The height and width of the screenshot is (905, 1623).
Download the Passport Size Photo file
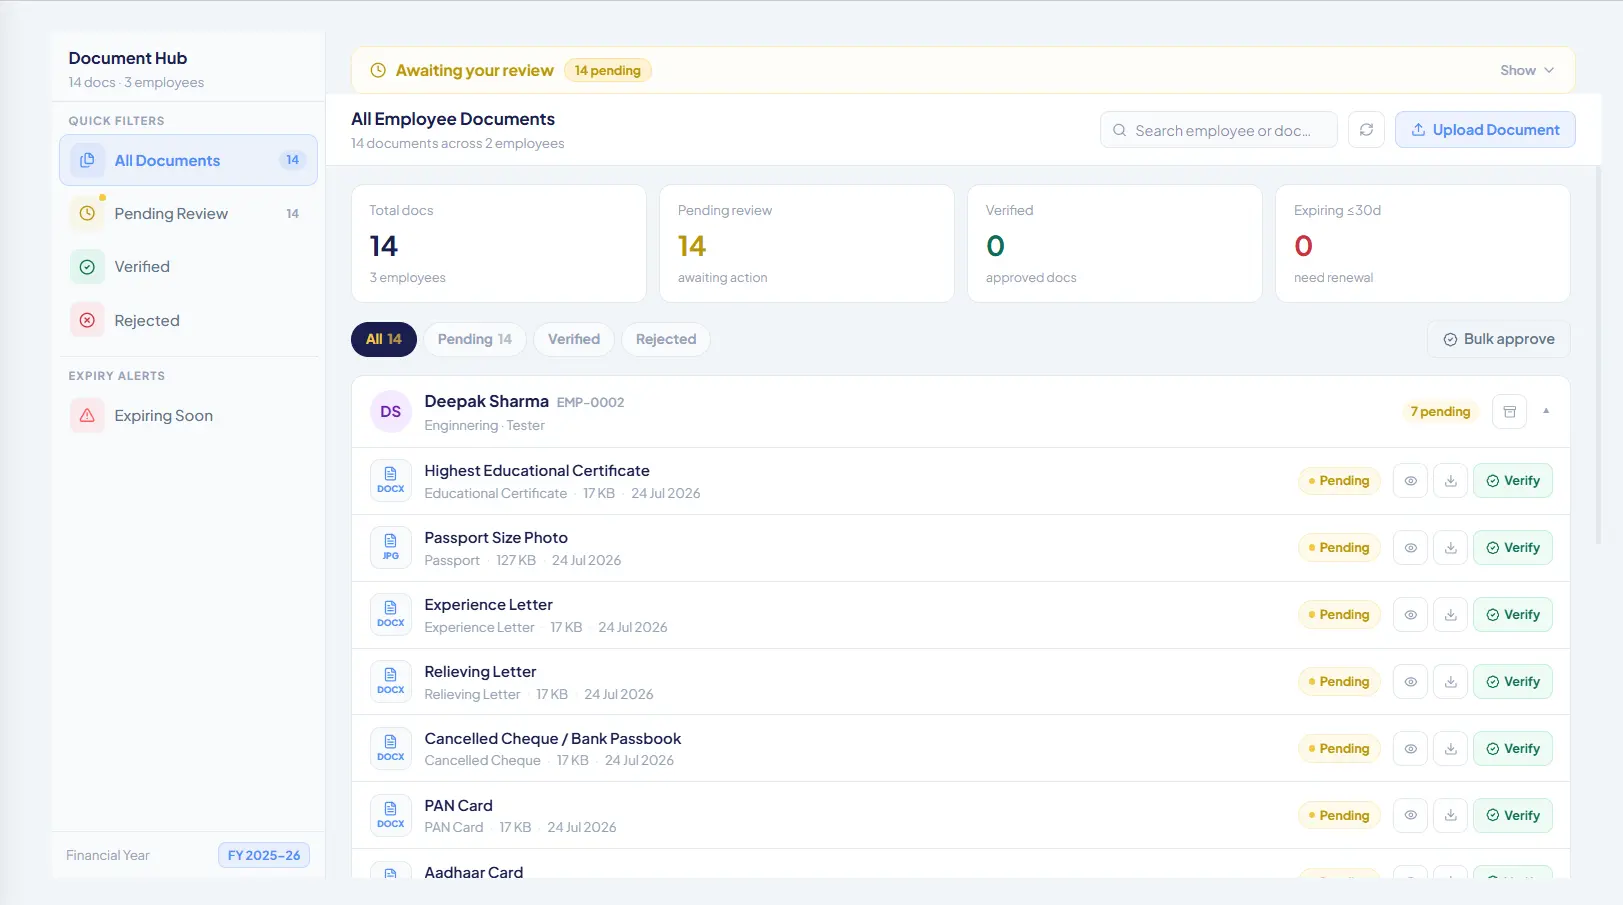[x=1450, y=548]
